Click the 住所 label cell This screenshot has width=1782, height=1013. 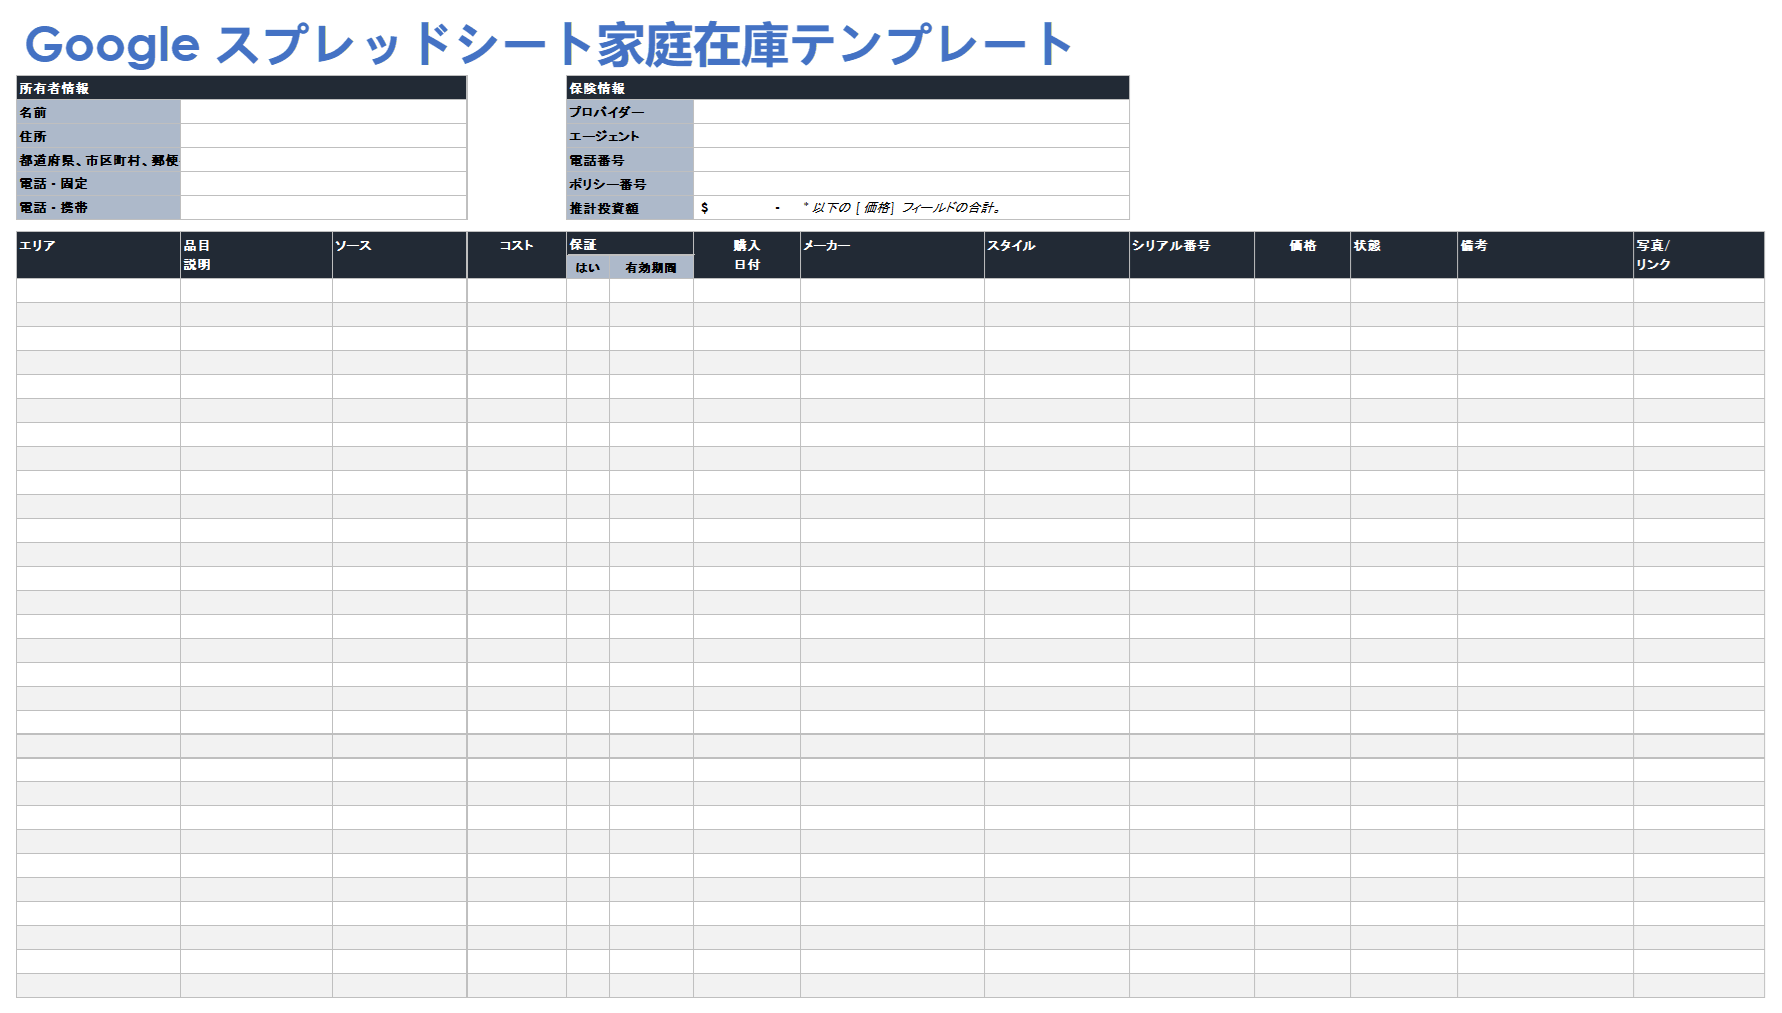tap(98, 136)
